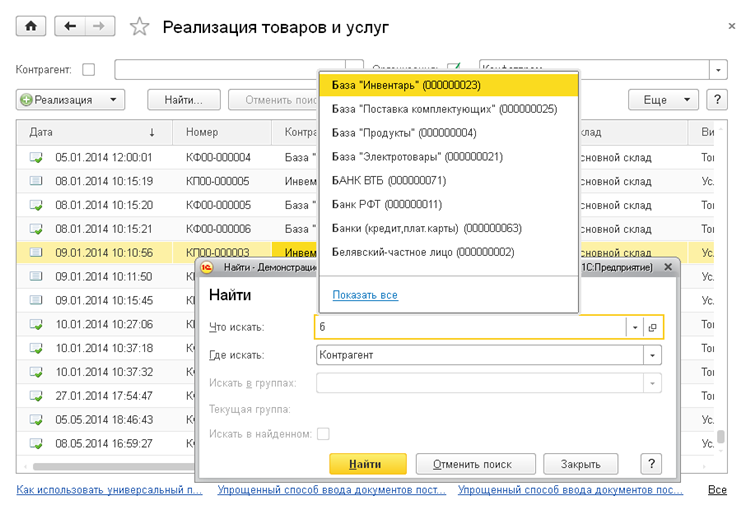Choose Белявский-частное лицо (000000002)
750x509 pixels.
(449, 252)
